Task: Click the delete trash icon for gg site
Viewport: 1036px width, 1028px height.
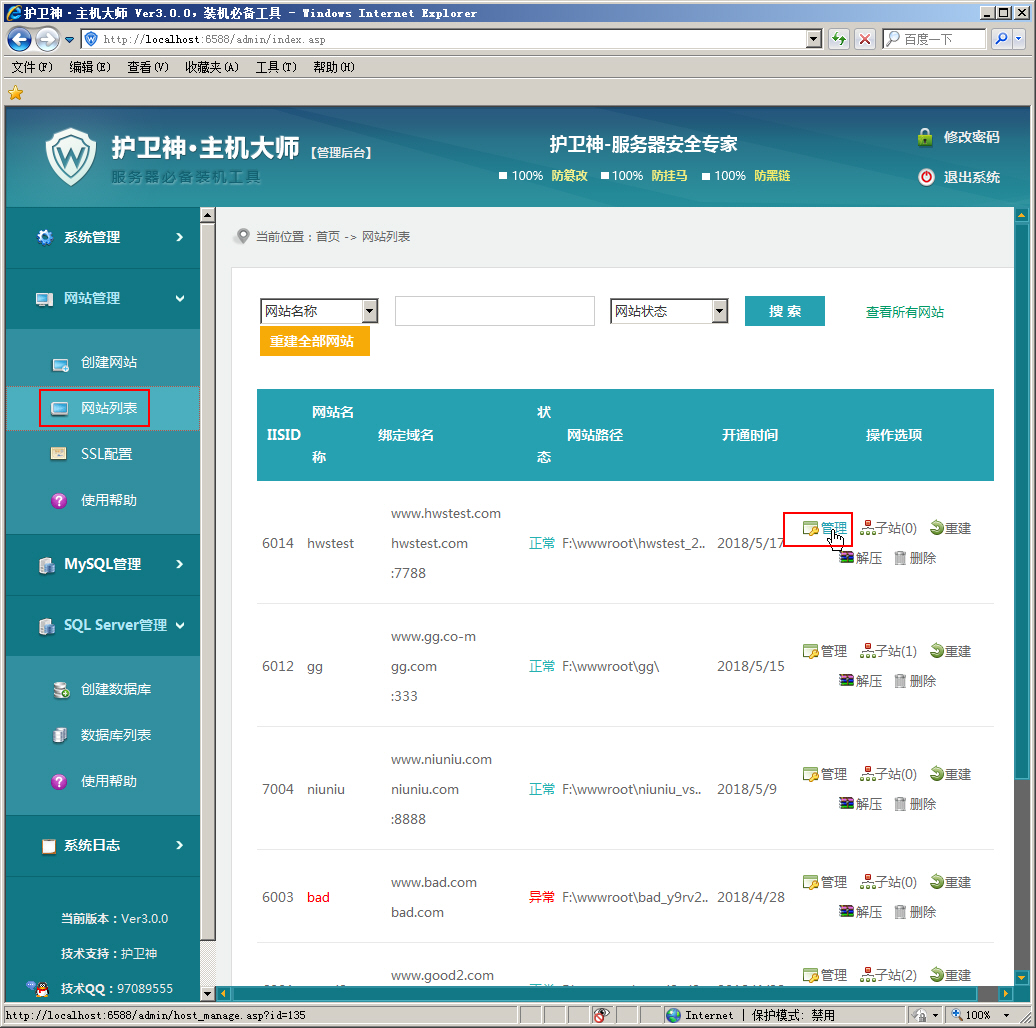Action: click(900, 681)
